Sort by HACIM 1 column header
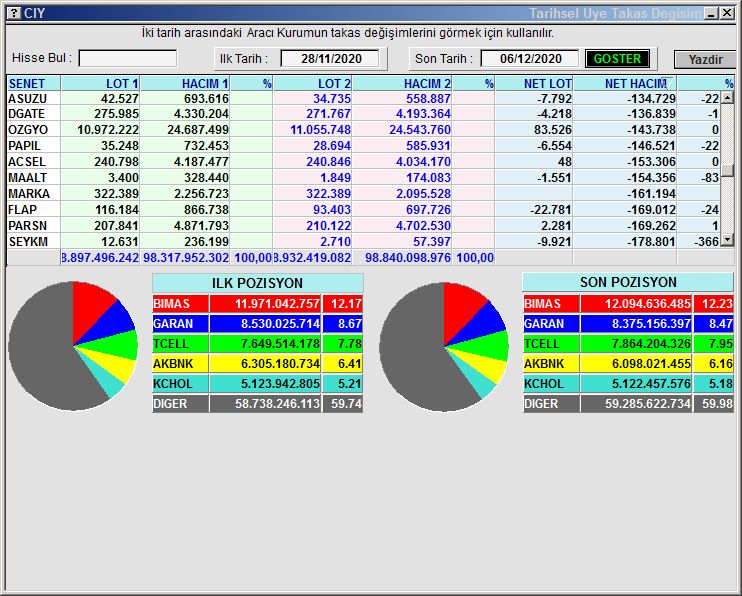Viewport: 742px width, 596px height. (x=185, y=83)
